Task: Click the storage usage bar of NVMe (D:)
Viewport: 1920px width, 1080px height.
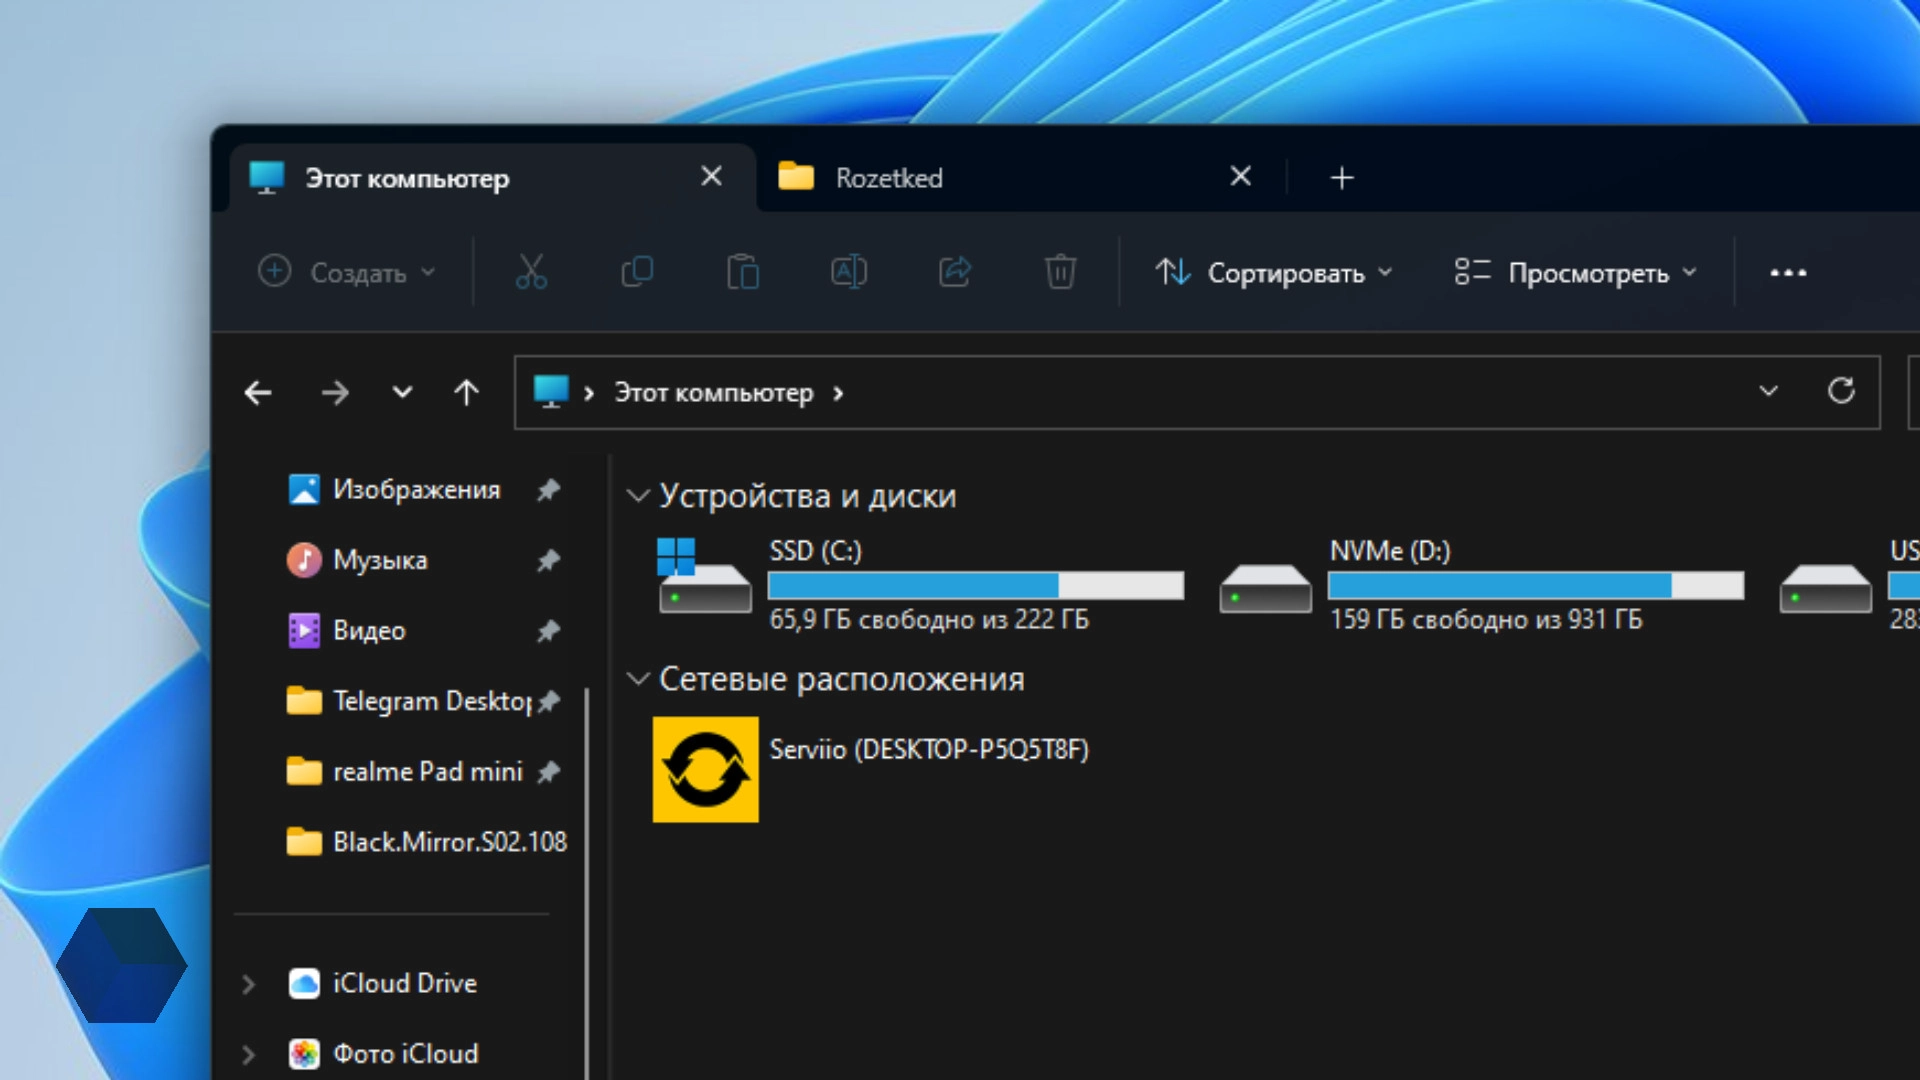Action: pos(1535,583)
